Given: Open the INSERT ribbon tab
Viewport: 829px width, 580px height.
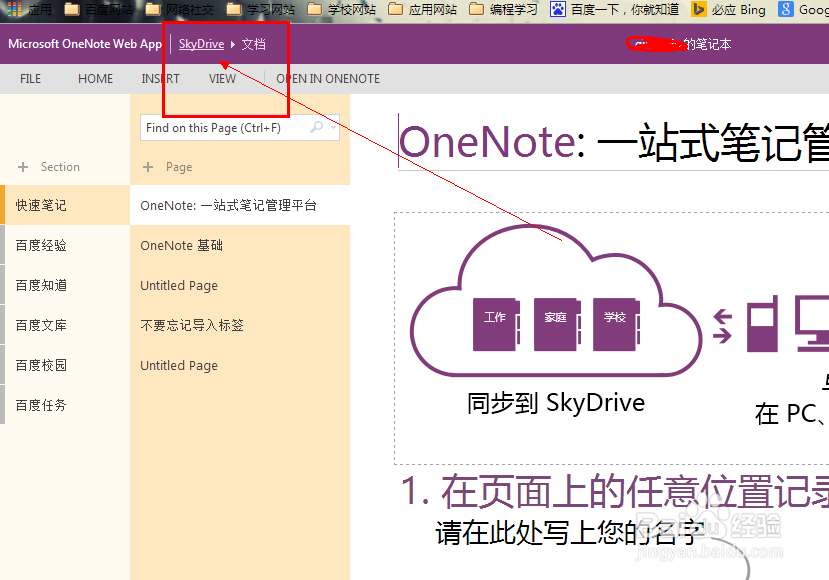Looking at the screenshot, I should tap(160, 79).
